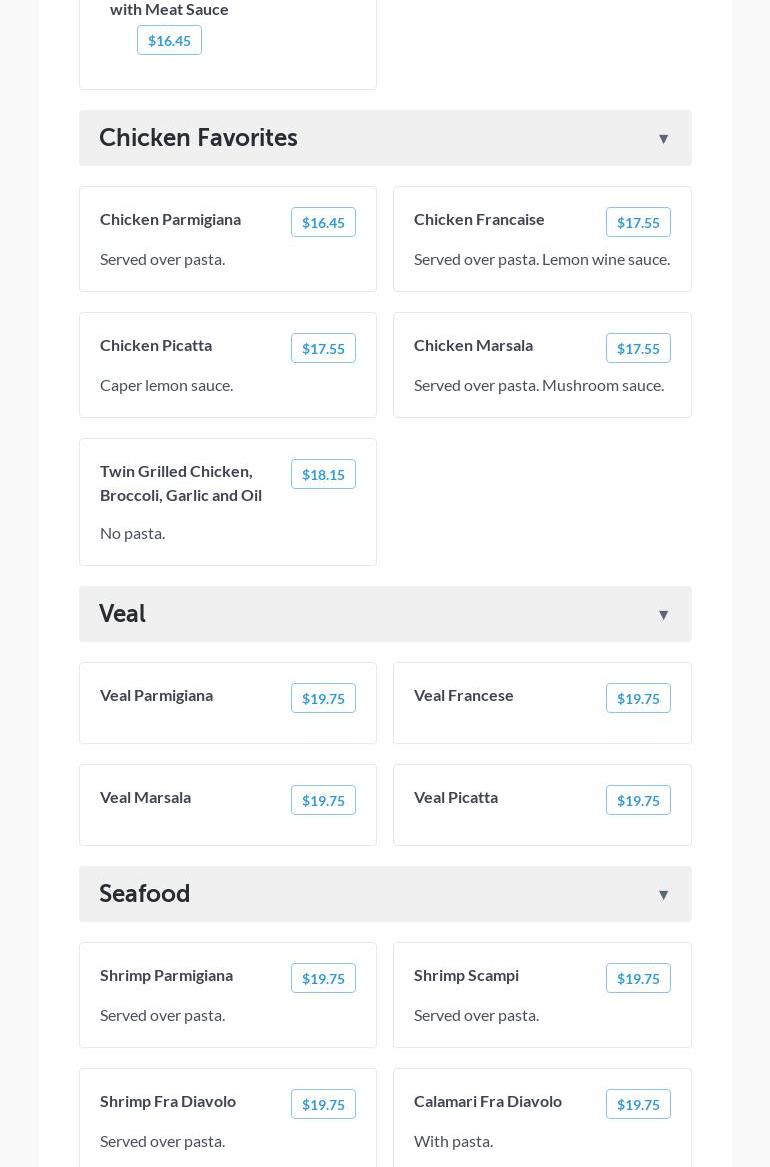Click the Veal Parmigiana price button
This screenshot has width=770, height=1167.
click(x=323, y=699)
